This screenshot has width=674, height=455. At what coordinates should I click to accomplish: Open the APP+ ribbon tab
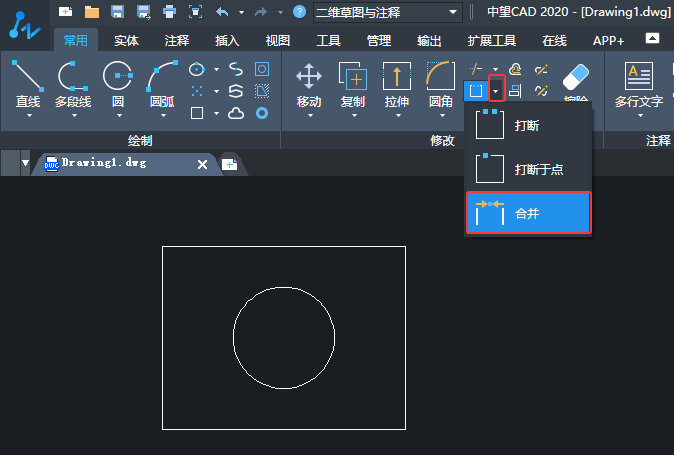coord(608,40)
